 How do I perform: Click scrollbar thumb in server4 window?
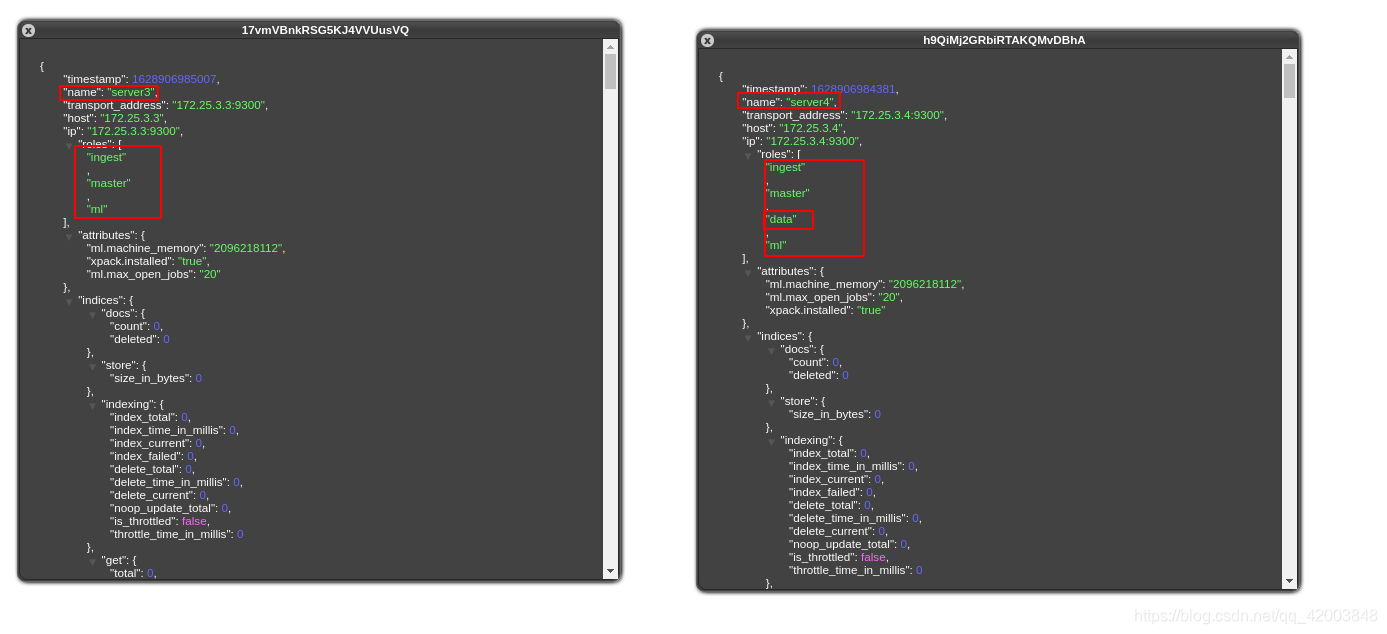1289,81
